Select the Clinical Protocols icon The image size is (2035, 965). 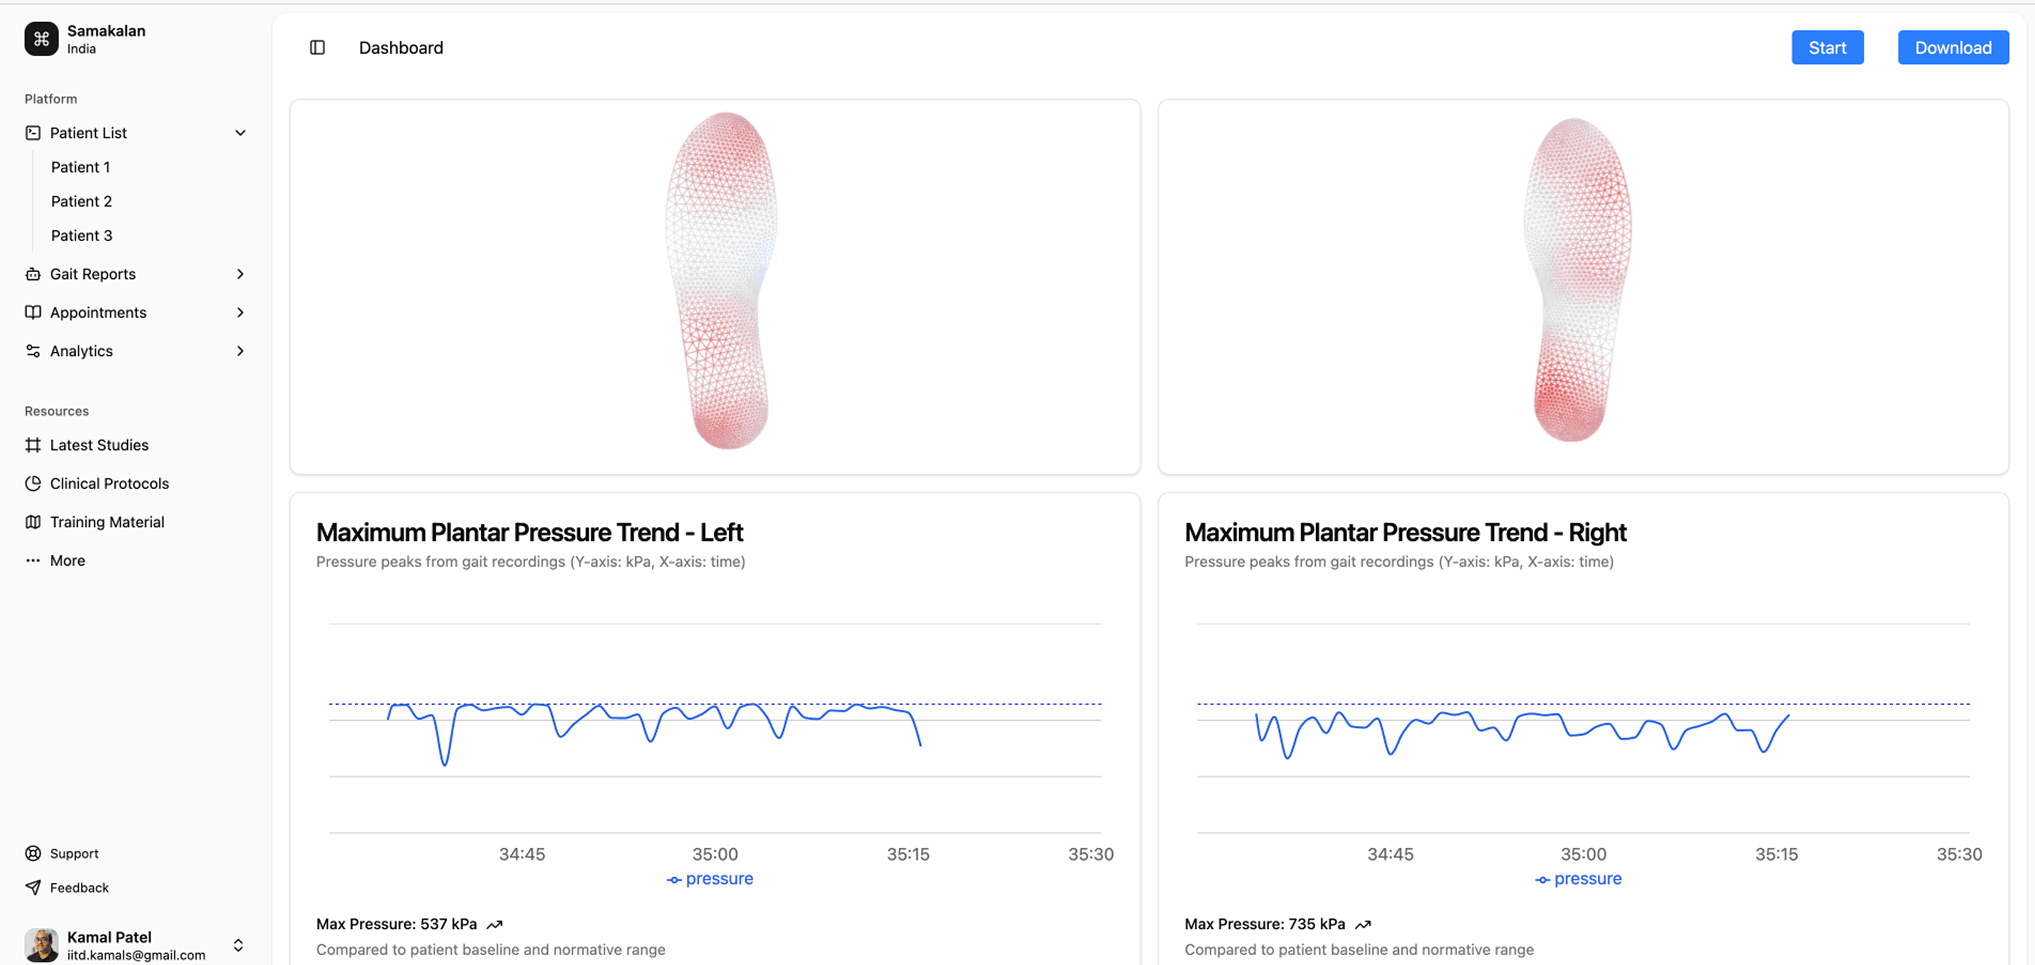[x=33, y=483]
